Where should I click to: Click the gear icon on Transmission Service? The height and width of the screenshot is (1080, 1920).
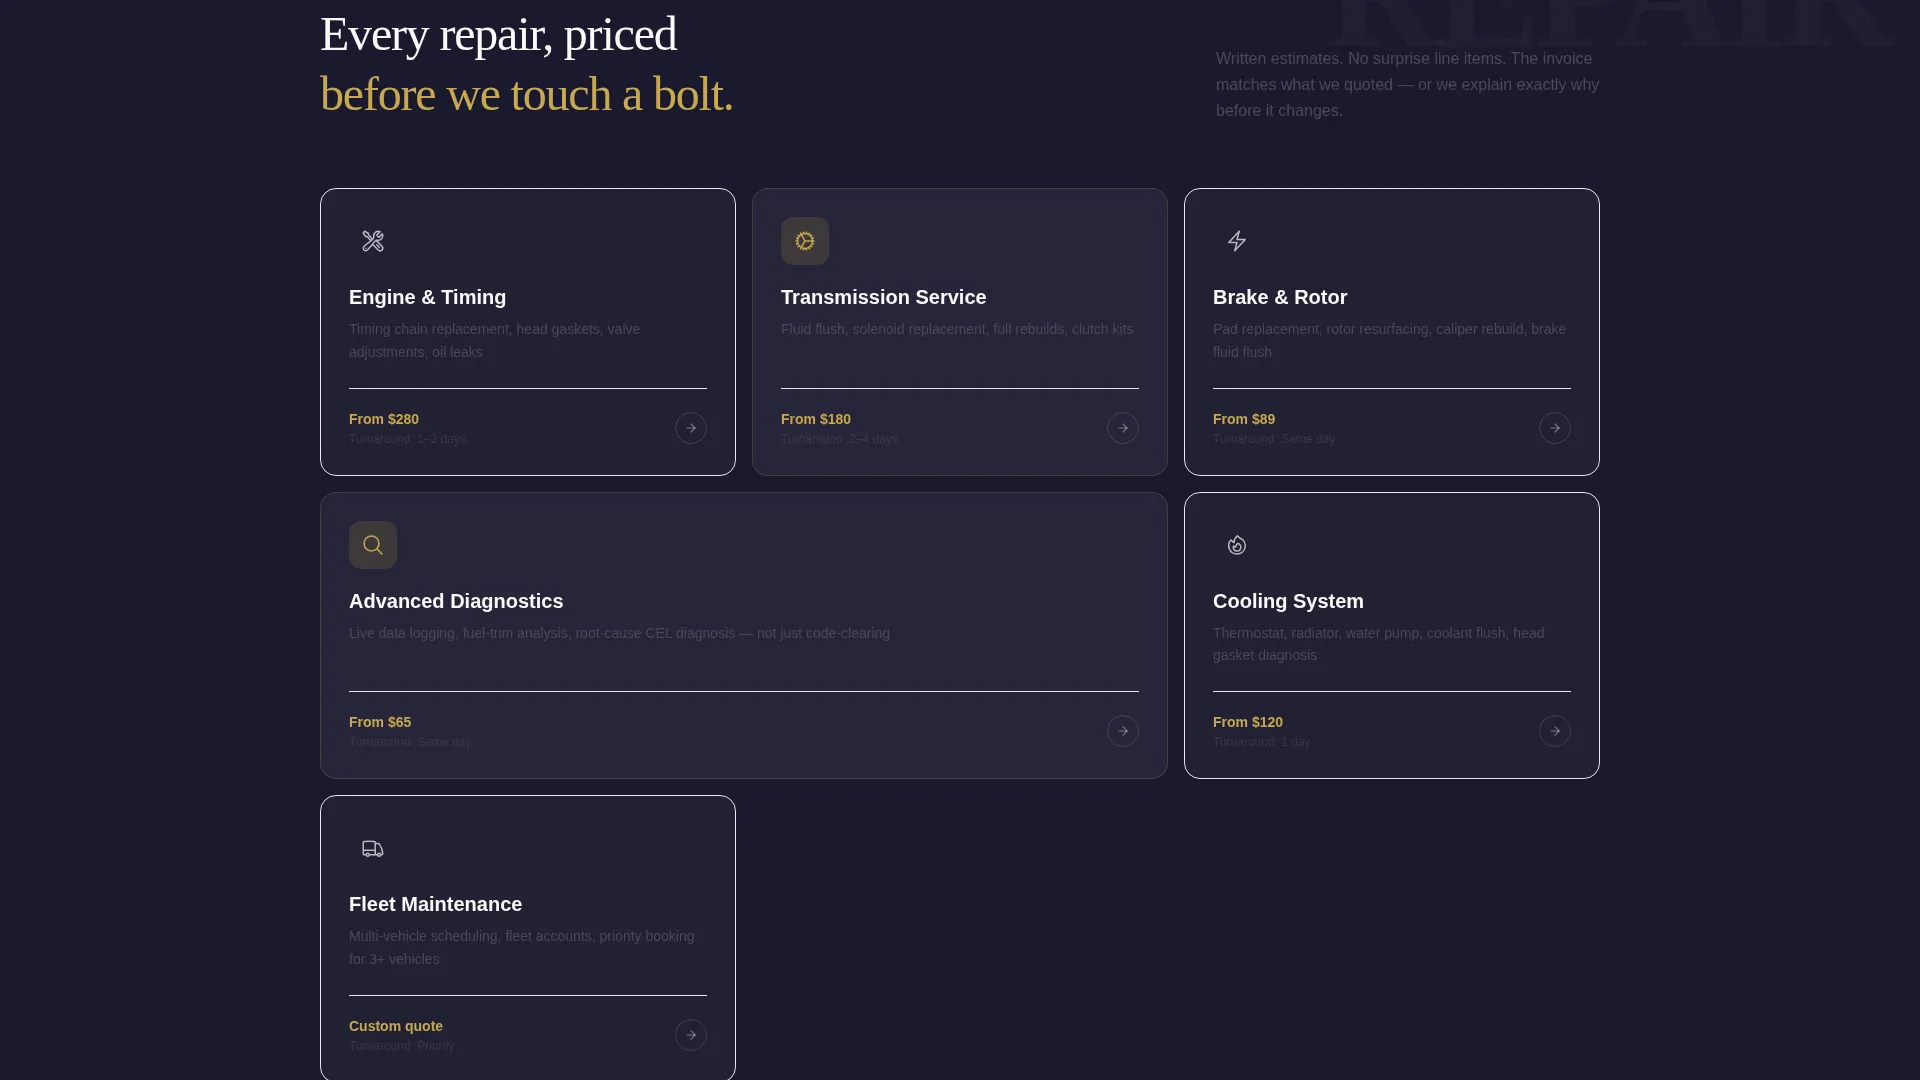tap(805, 241)
